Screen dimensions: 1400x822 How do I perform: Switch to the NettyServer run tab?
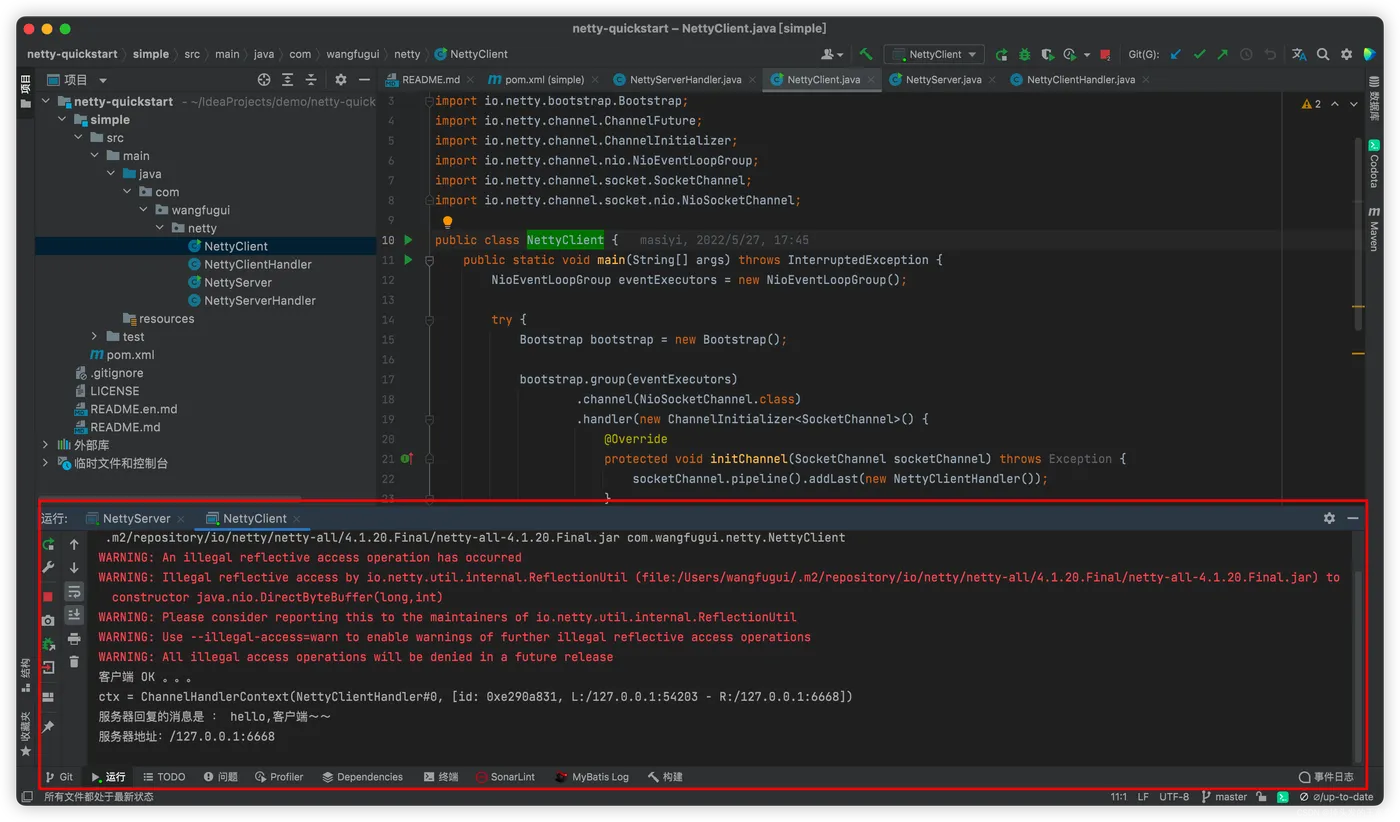136,518
